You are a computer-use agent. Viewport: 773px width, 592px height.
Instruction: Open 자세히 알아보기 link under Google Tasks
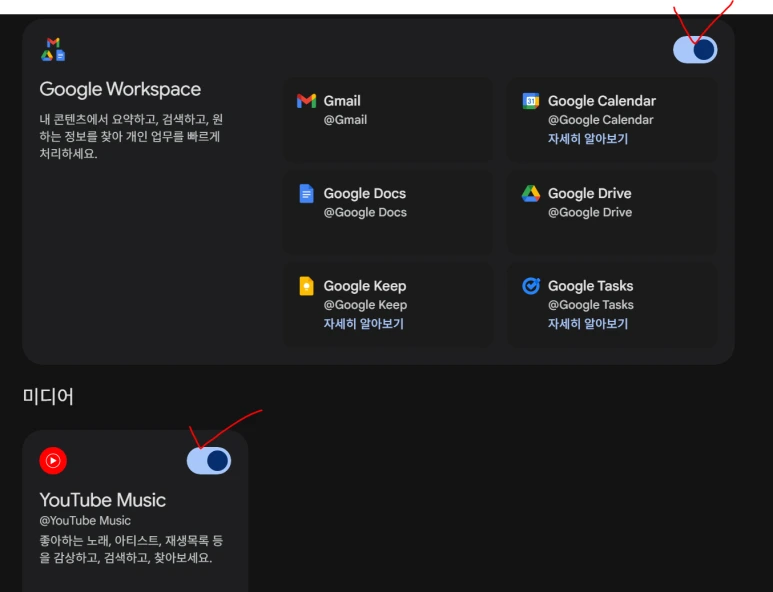point(588,324)
